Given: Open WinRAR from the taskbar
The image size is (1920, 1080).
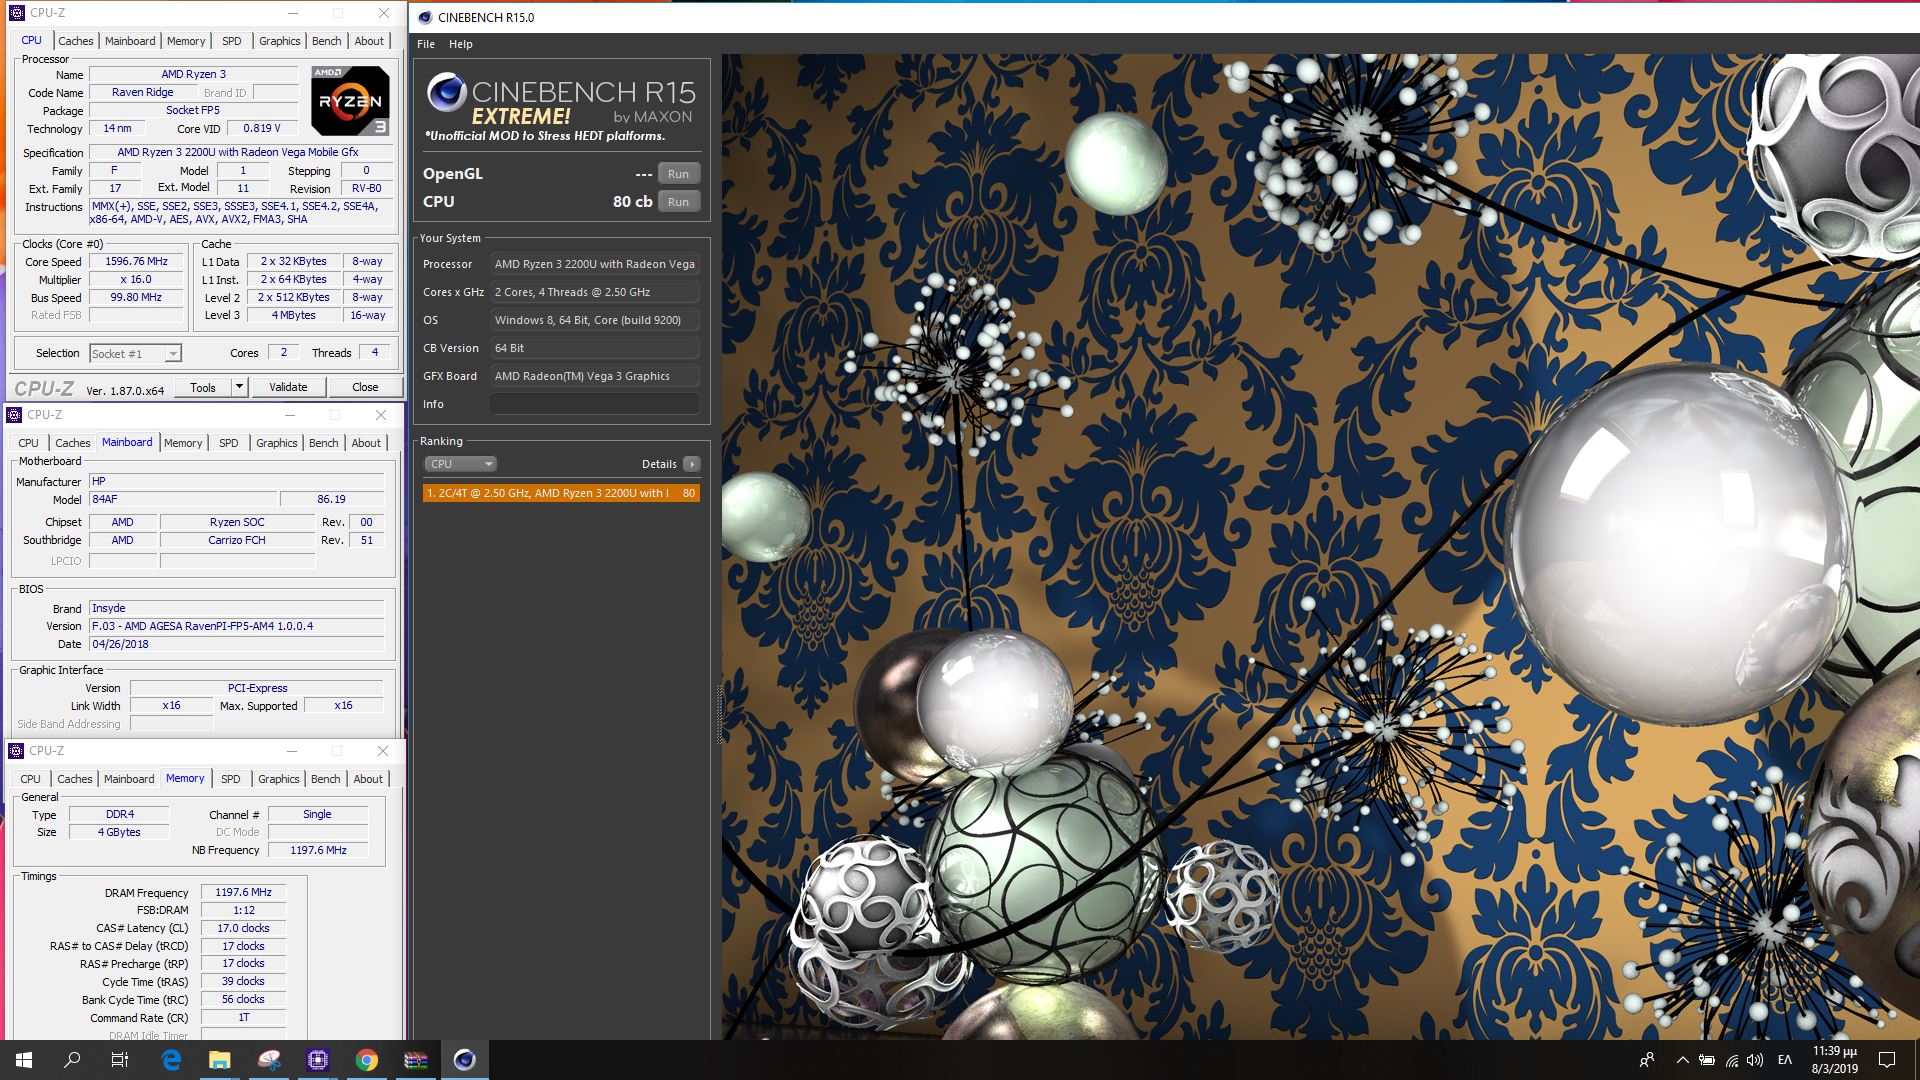Looking at the screenshot, I should (x=416, y=1060).
